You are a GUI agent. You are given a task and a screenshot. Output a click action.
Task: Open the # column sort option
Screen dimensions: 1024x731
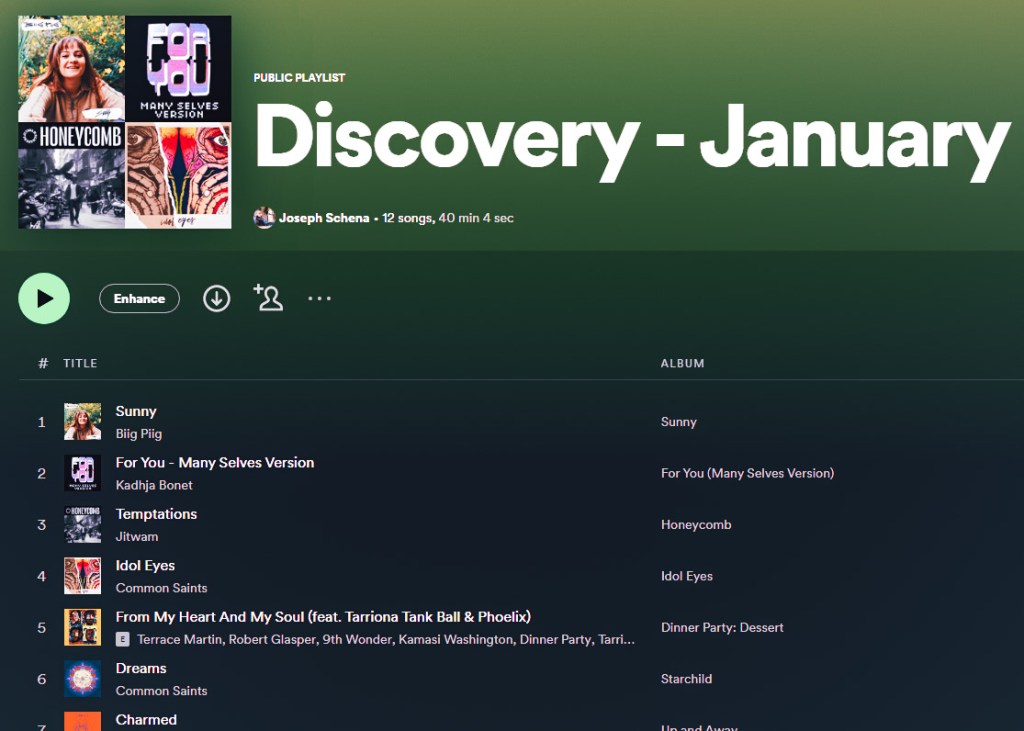click(x=41, y=363)
